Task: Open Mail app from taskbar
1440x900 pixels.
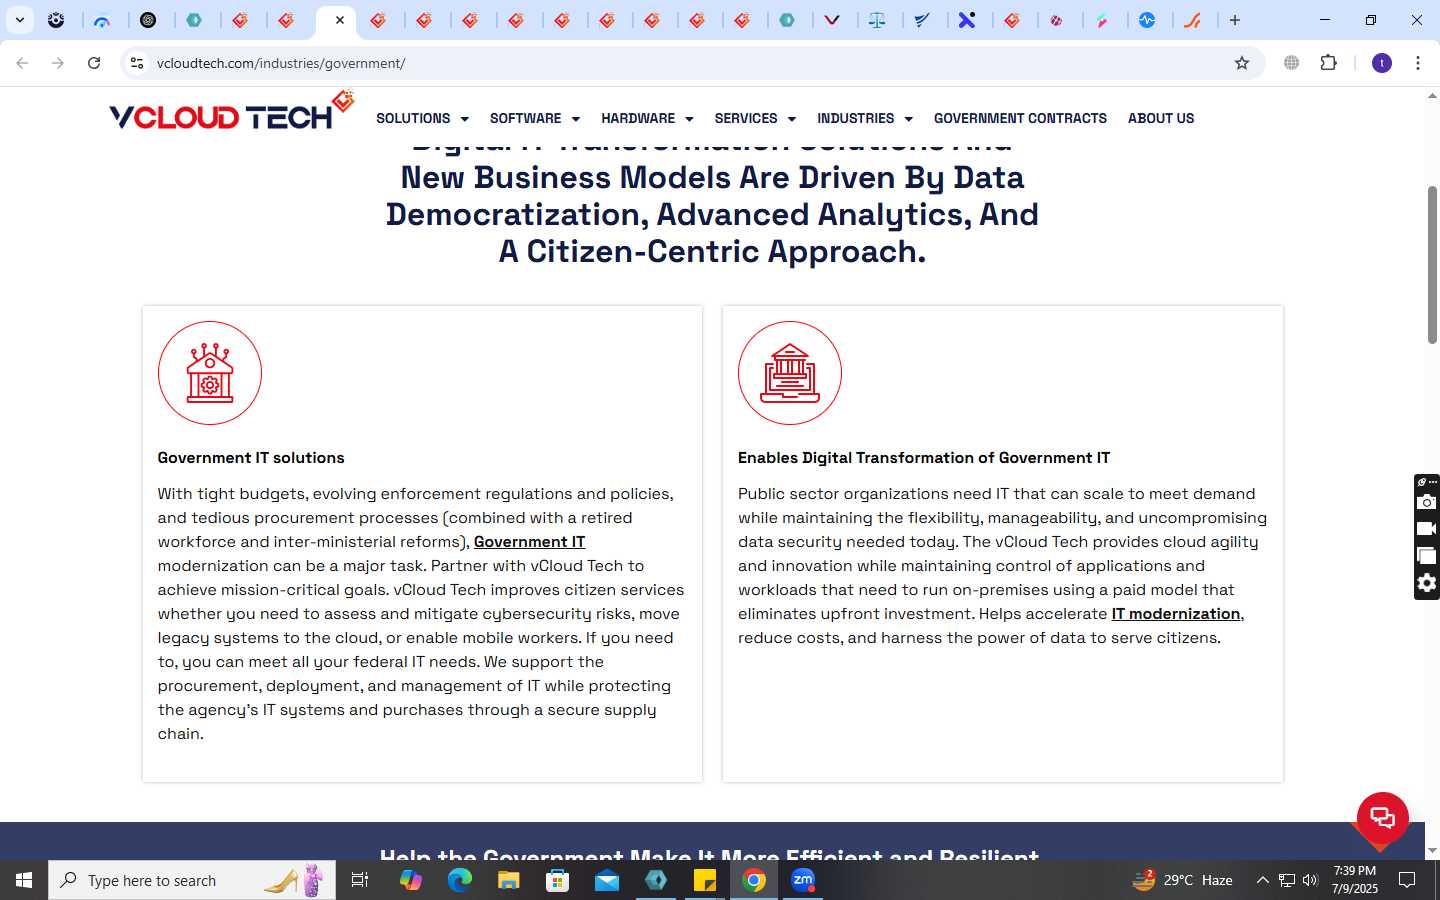Action: click(x=606, y=880)
